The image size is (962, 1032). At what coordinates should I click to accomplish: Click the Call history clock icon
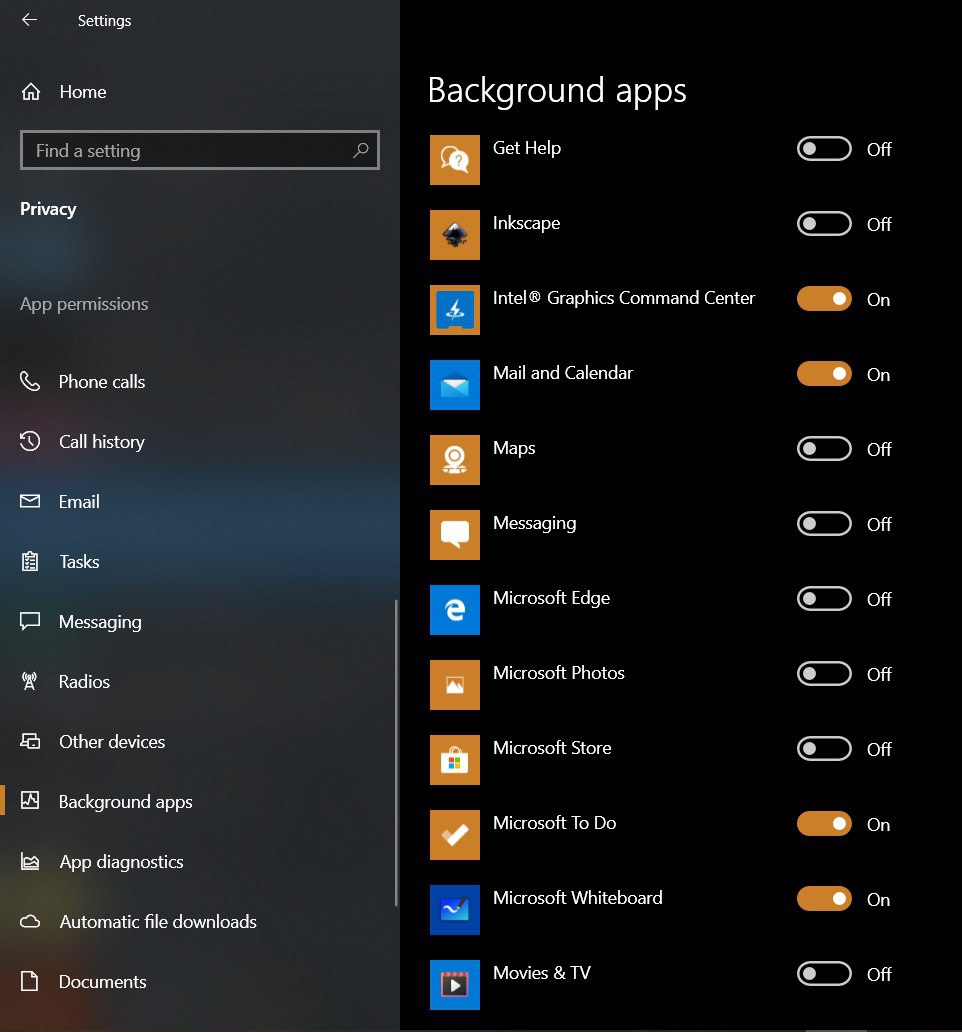tap(30, 441)
